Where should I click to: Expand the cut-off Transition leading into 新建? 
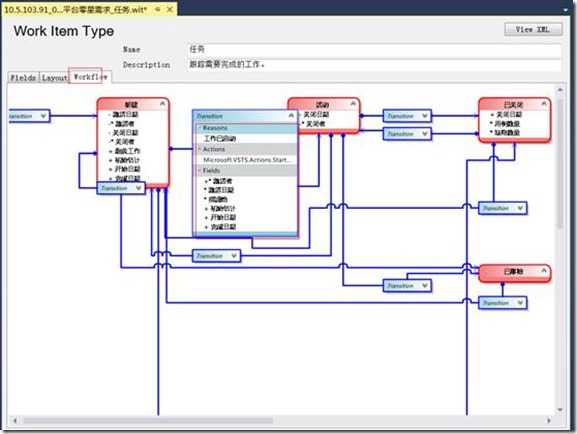(43, 116)
